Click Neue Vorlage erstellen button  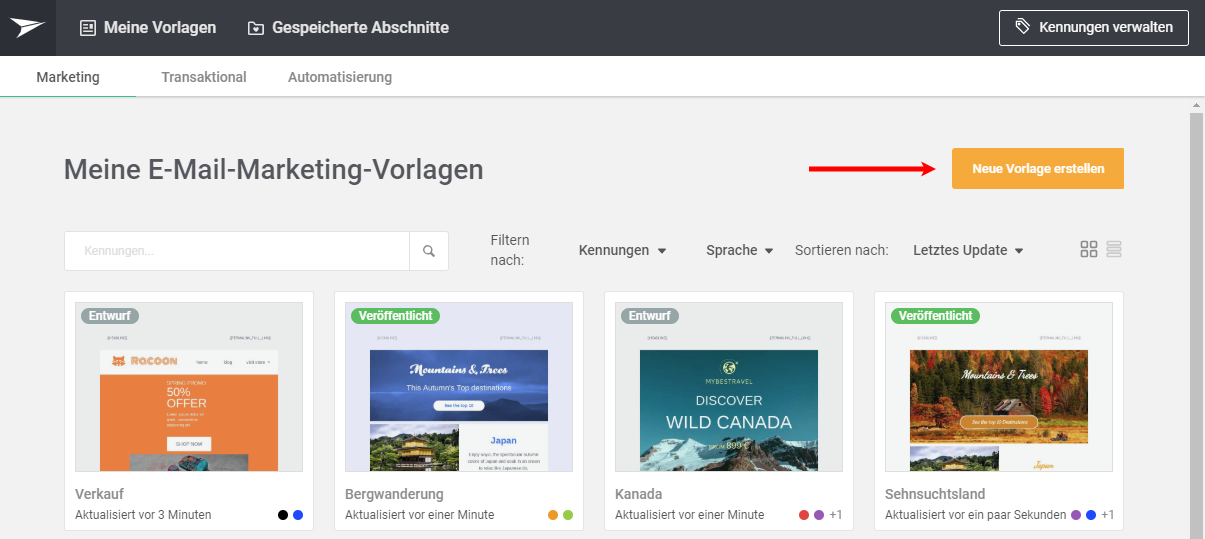(x=1038, y=169)
